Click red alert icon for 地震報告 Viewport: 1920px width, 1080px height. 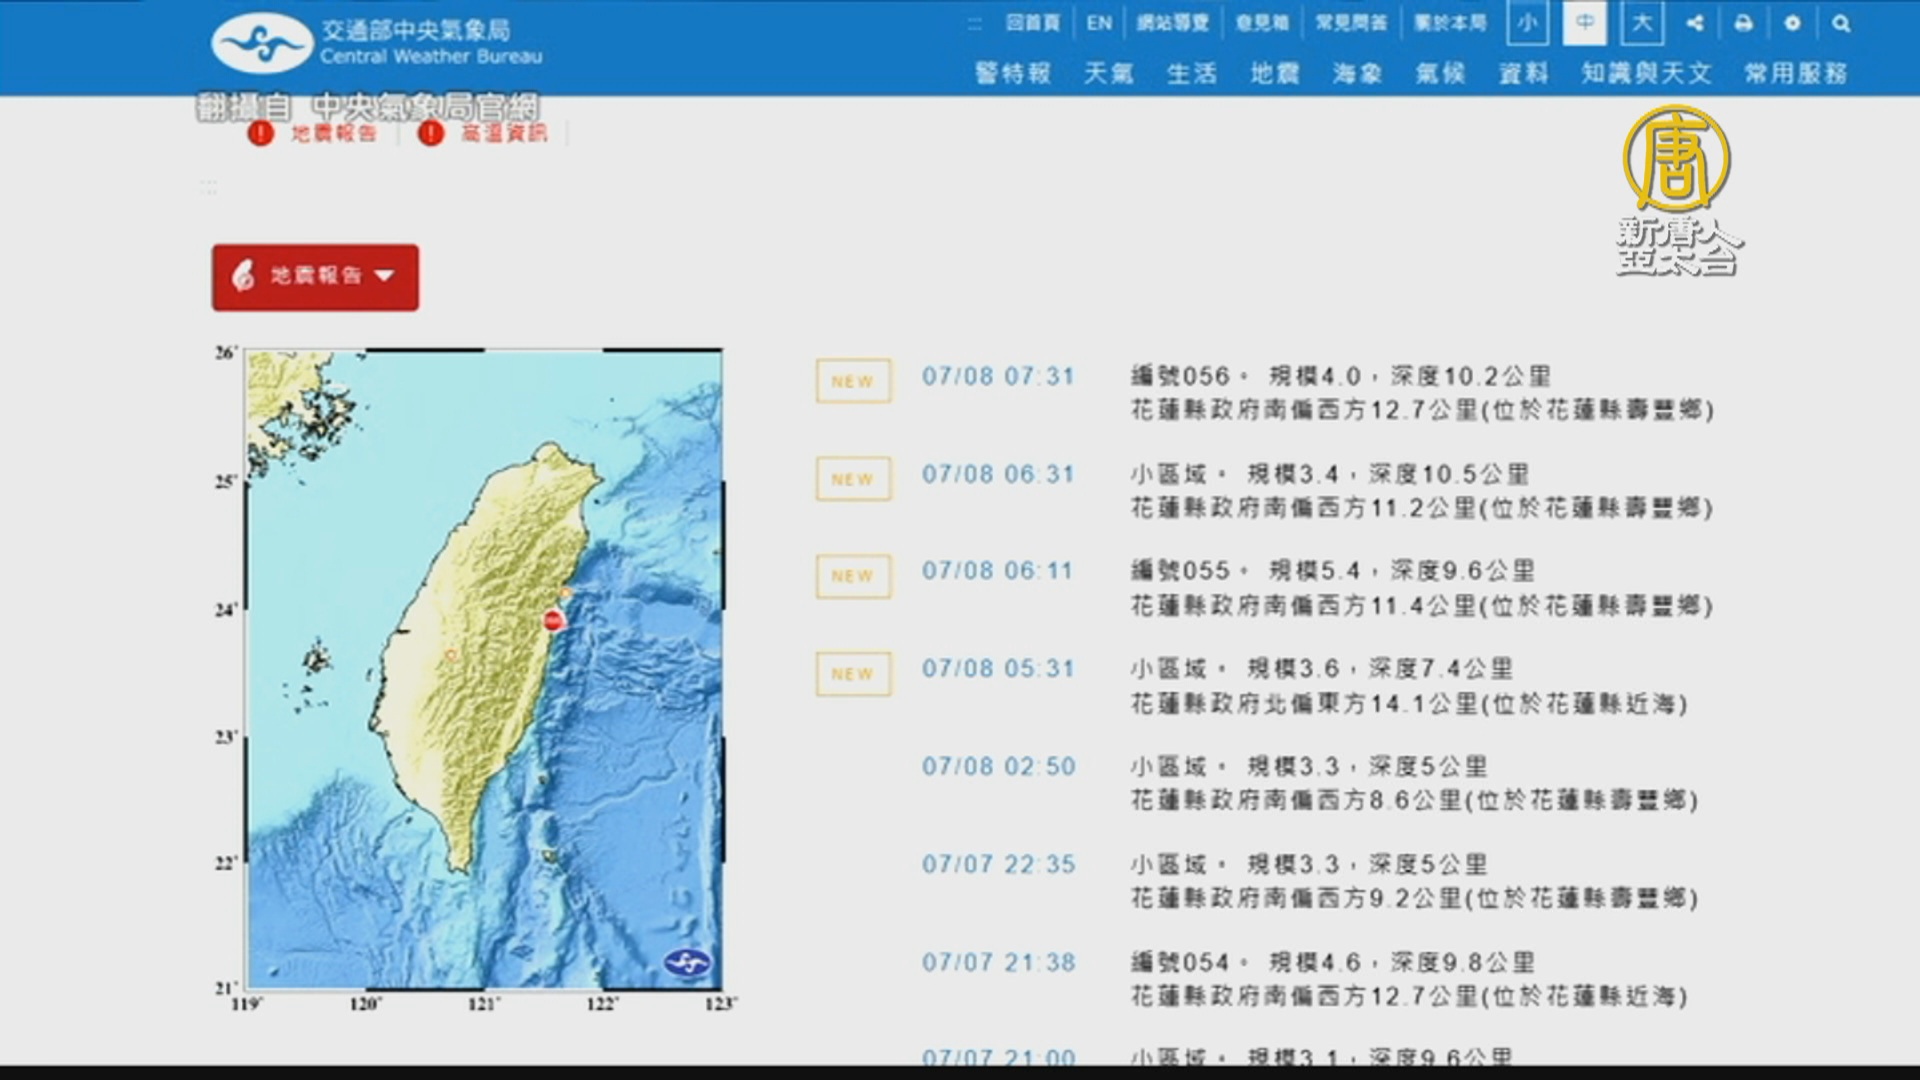(x=261, y=133)
